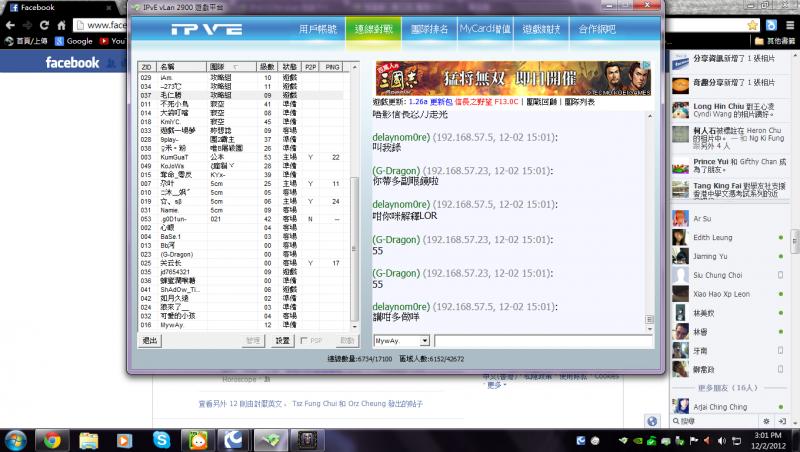Click the 設置 settings button
The image size is (800, 452).
pos(283,341)
